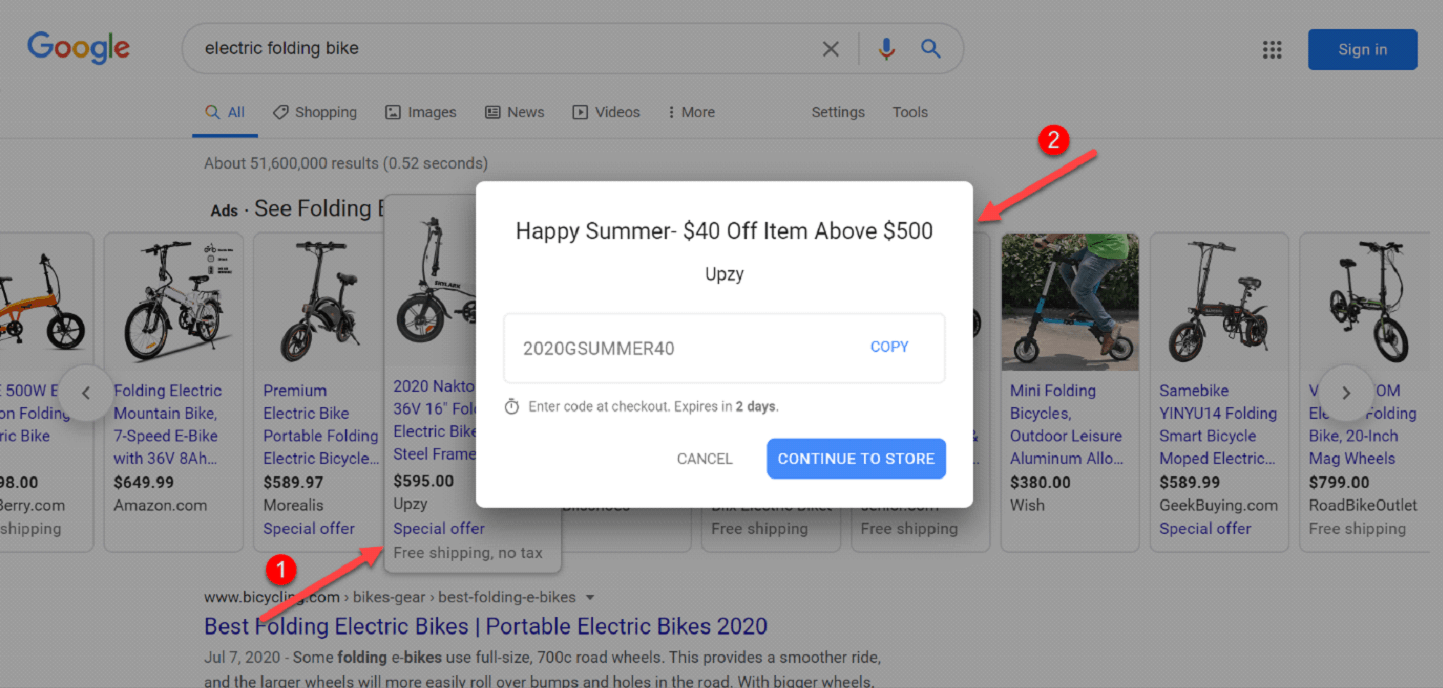Clear the search box with the X icon
This screenshot has height=688, width=1443.
pyautogui.click(x=830, y=49)
